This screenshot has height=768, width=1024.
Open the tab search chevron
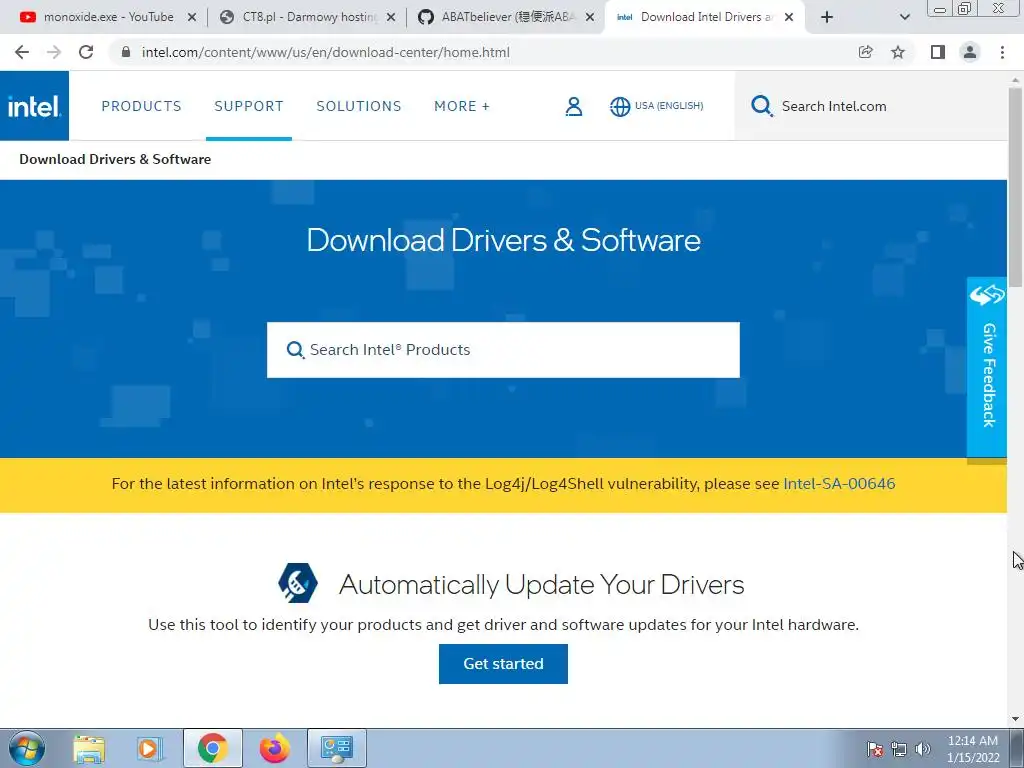[904, 17]
